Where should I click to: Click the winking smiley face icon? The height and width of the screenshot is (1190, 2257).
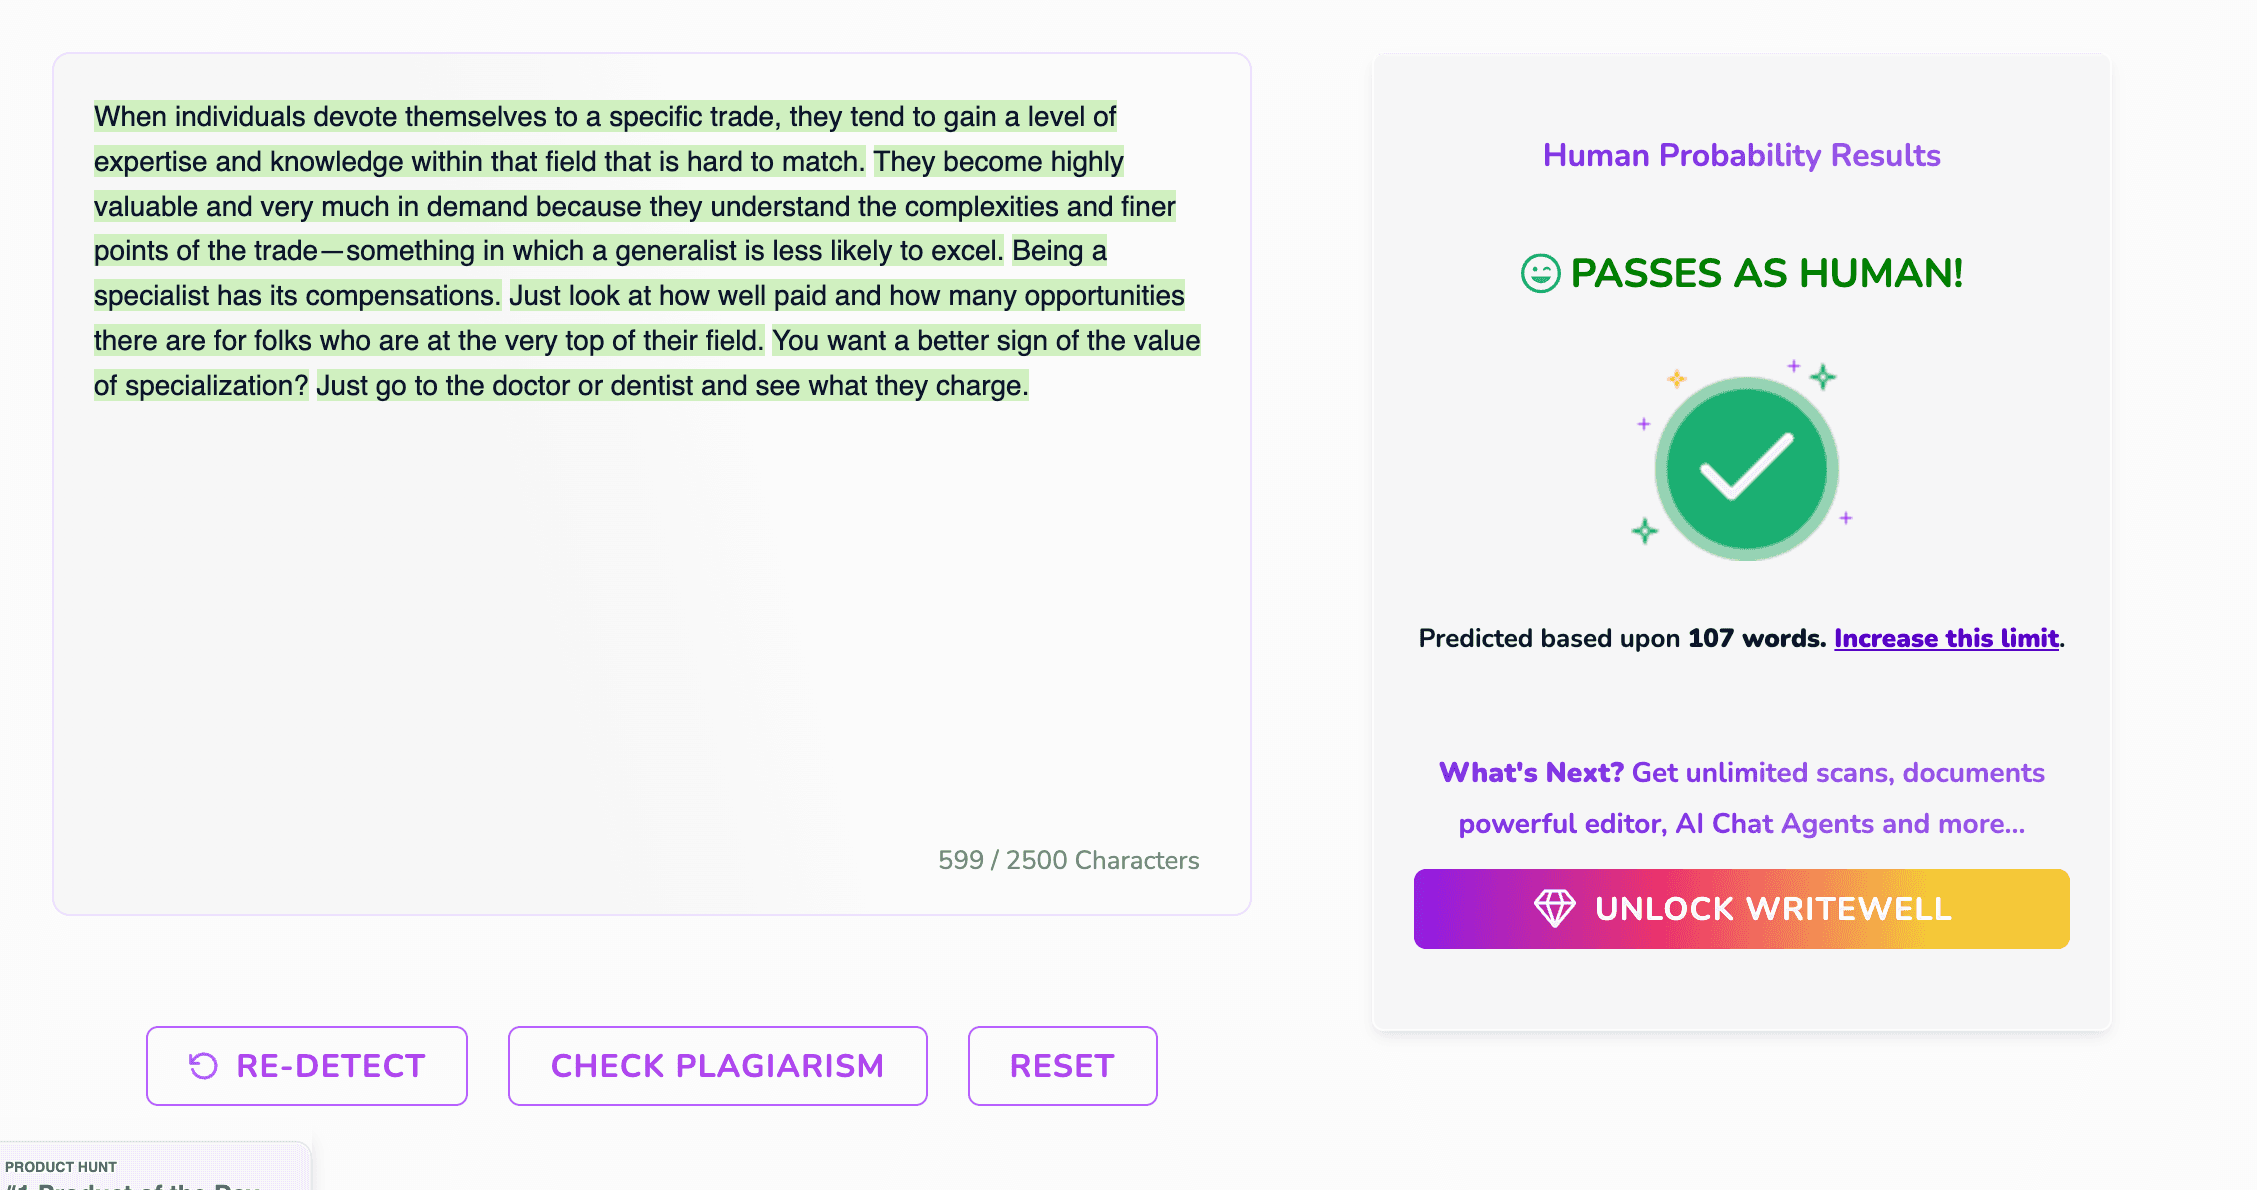[1540, 273]
